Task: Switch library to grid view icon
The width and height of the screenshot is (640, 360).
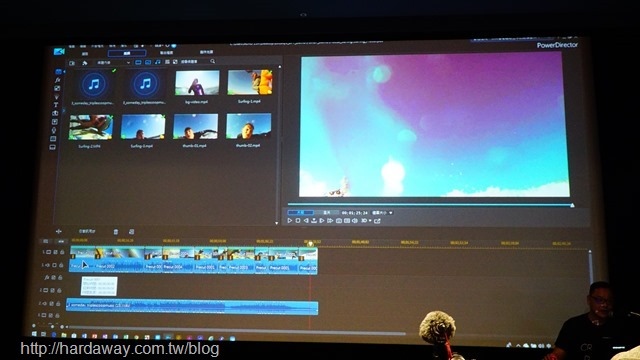Action: coord(167,62)
